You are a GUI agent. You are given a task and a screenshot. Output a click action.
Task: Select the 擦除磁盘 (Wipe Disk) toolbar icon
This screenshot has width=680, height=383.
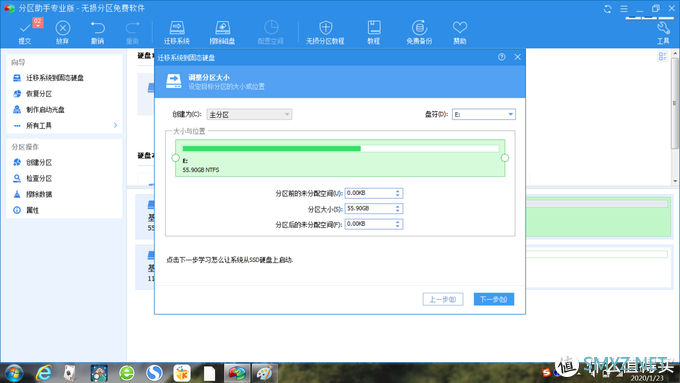(x=222, y=28)
